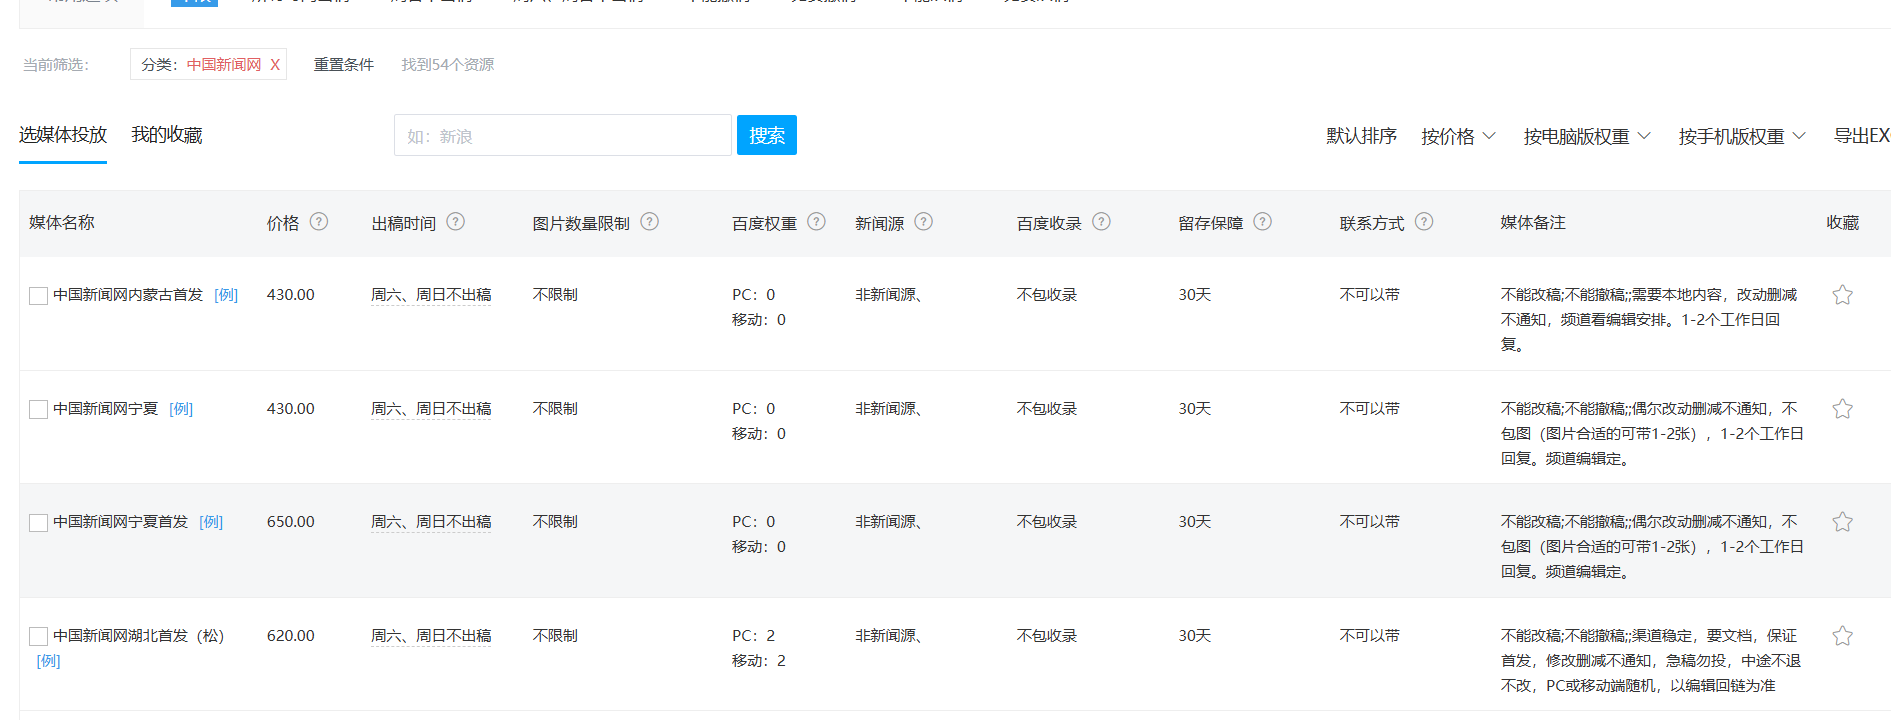Open help icon next to 出稿时间 header
Viewport: 1891px width, 720px height.
[456, 222]
